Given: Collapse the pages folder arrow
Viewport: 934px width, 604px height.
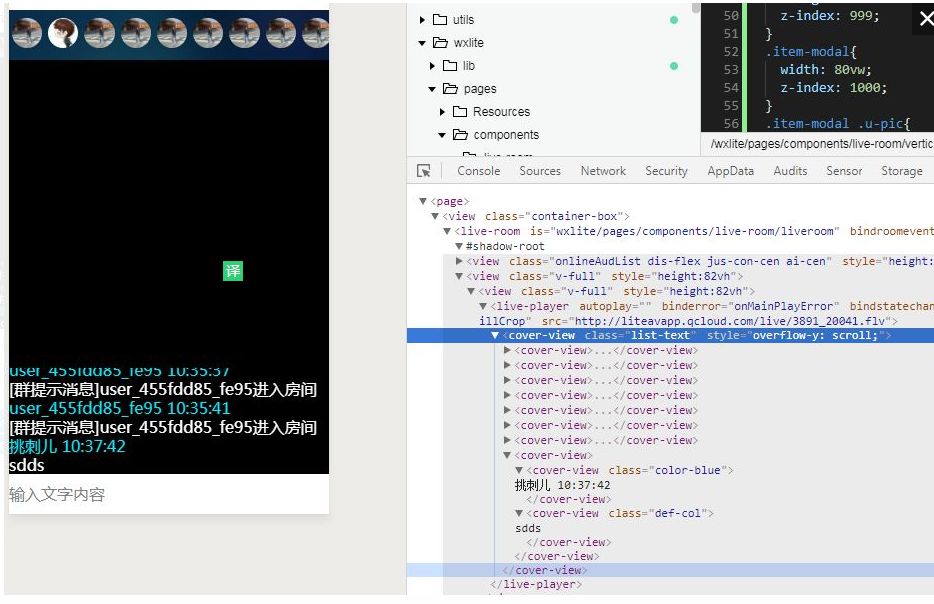Looking at the screenshot, I should pyautogui.click(x=432, y=89).
